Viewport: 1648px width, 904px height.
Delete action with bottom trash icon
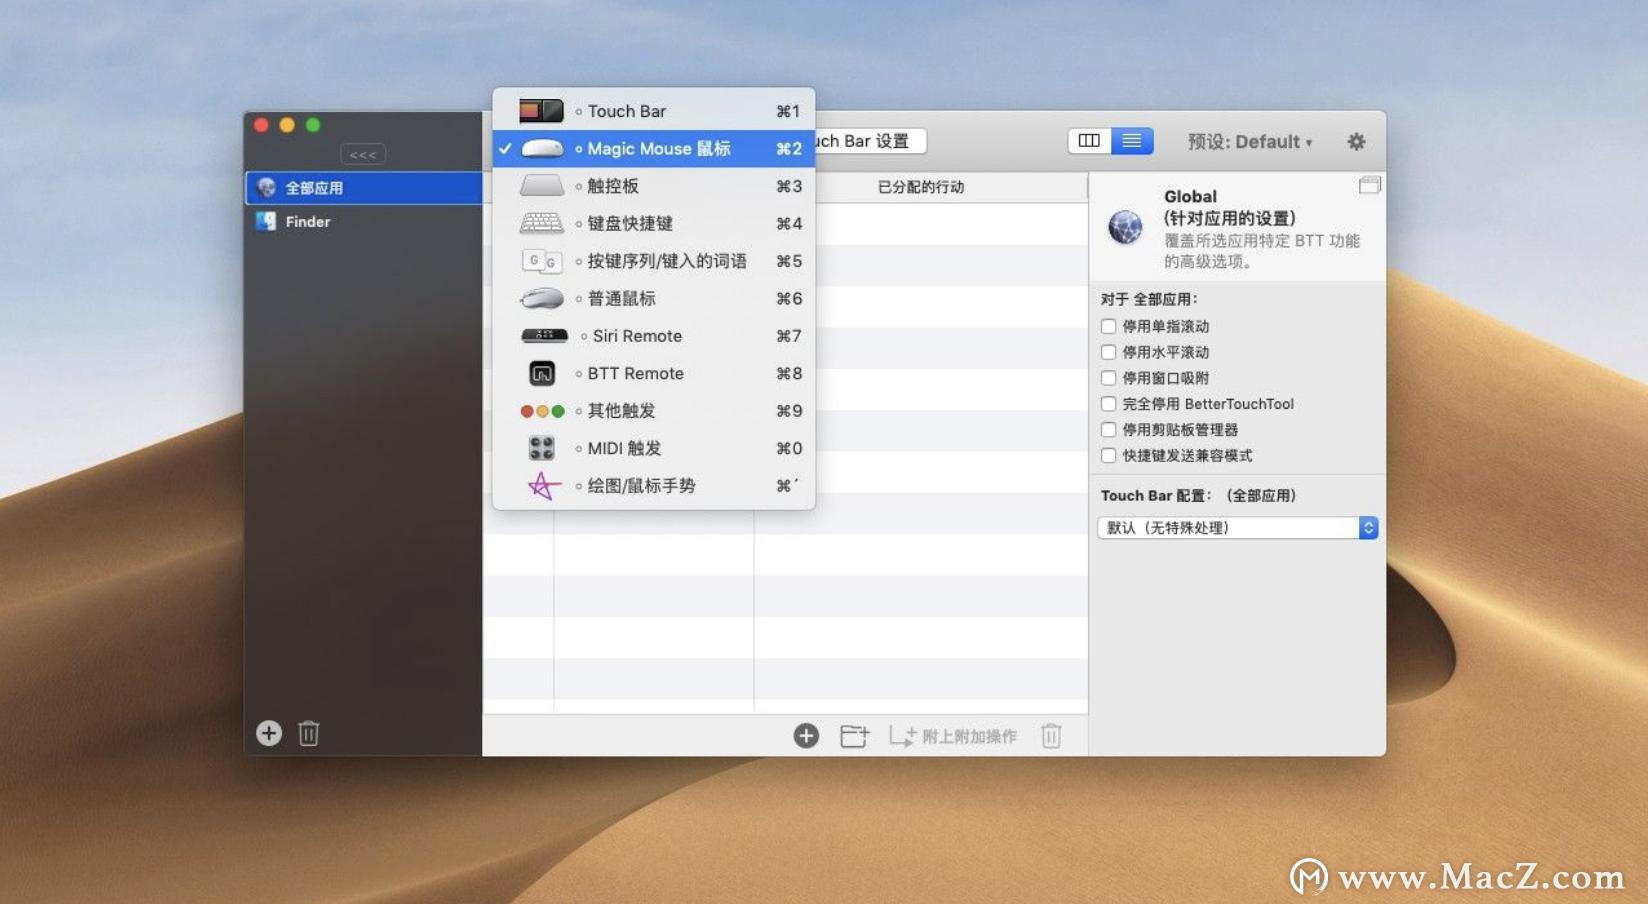1051,735
